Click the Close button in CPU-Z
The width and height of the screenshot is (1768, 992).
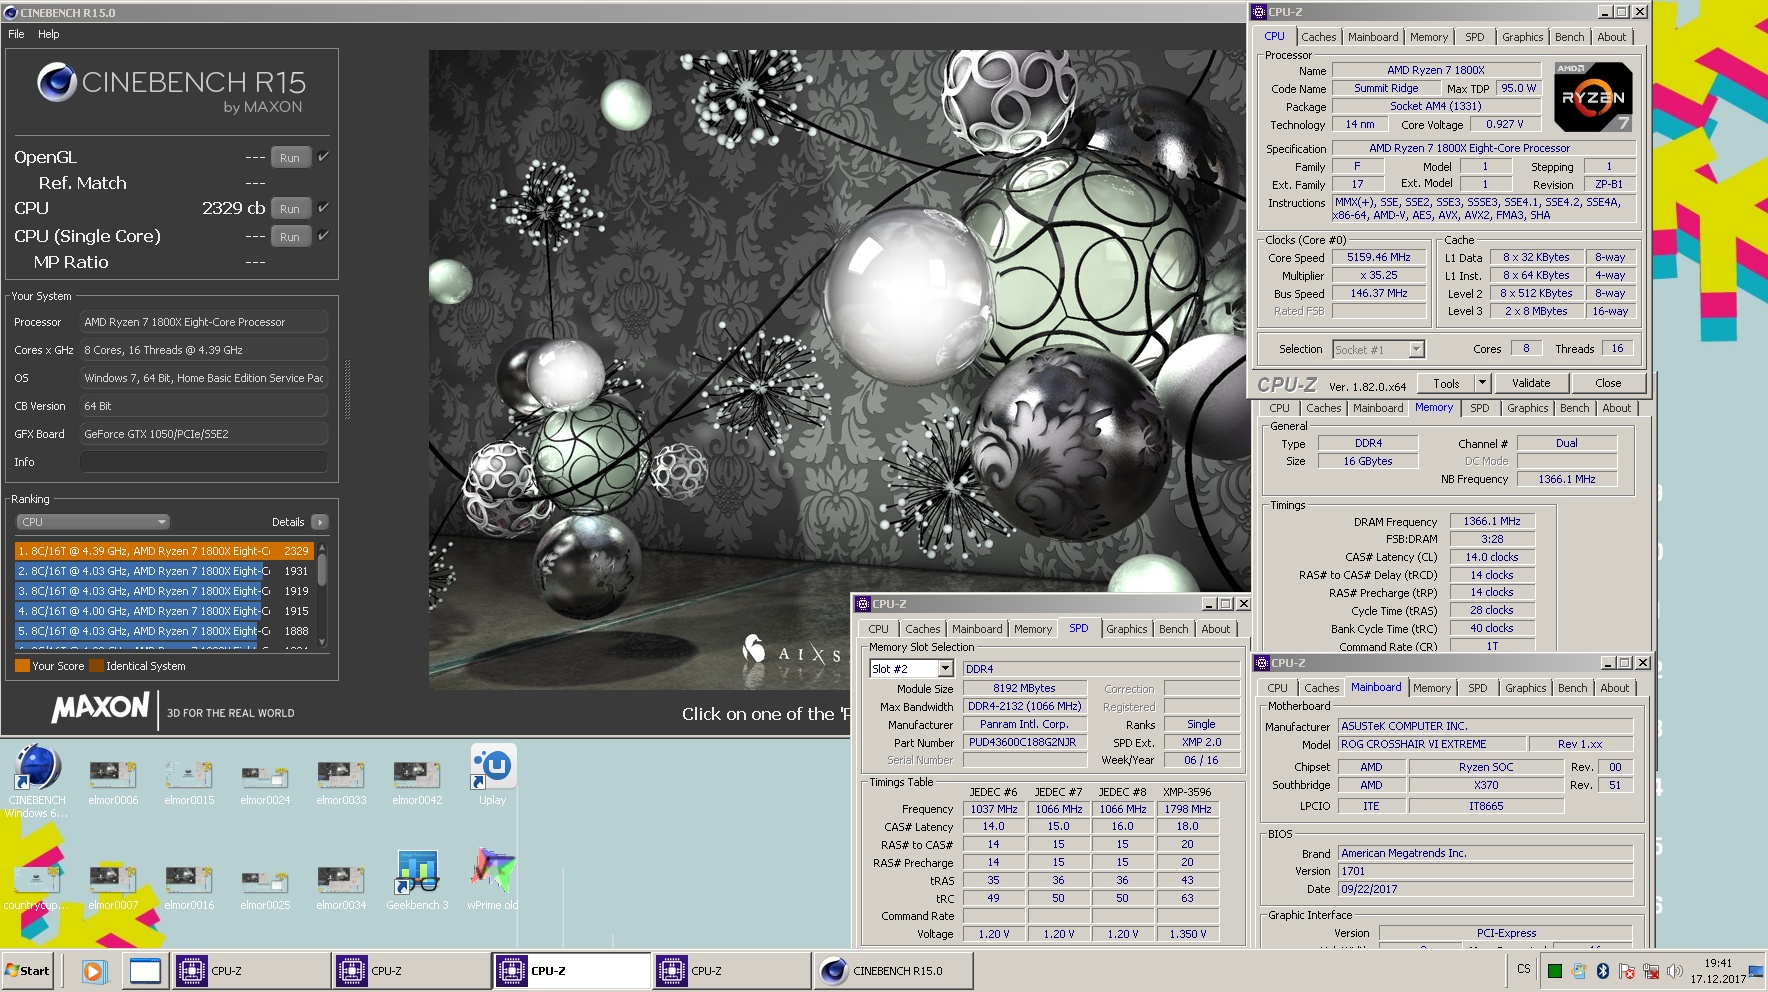(1608, 383)
